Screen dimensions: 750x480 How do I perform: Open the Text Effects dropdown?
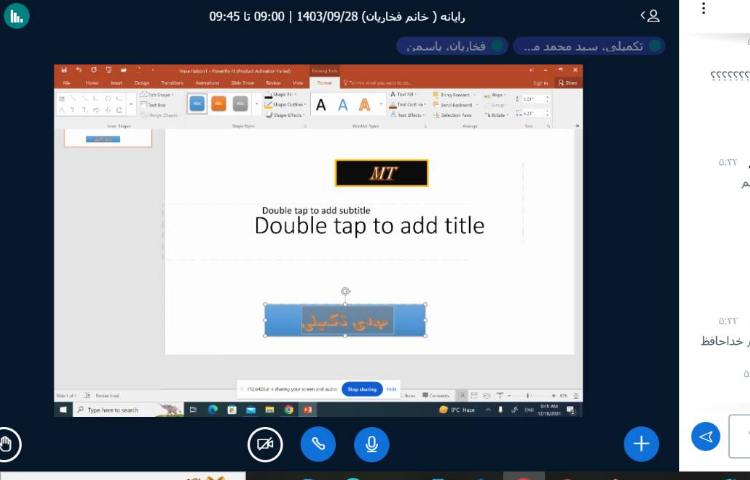tap(406, 115)
